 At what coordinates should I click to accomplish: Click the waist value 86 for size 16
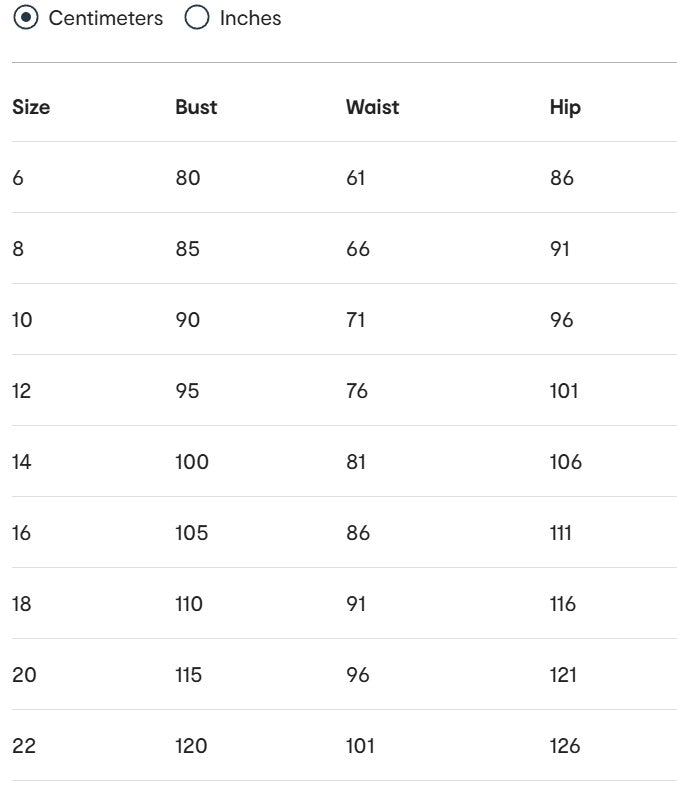[356, 533]
